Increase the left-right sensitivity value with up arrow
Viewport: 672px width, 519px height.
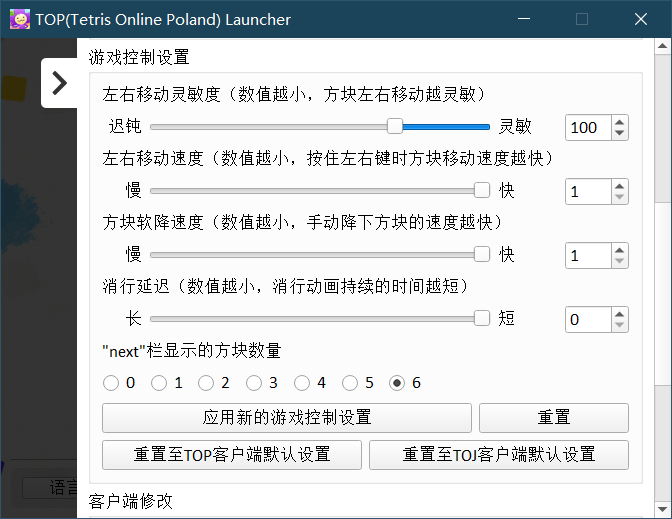pos(619,122)
